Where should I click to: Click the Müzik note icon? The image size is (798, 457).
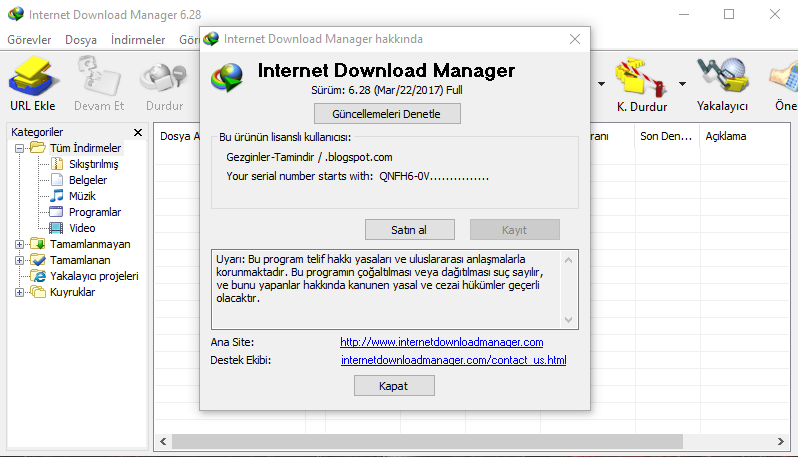coord(57,195)
